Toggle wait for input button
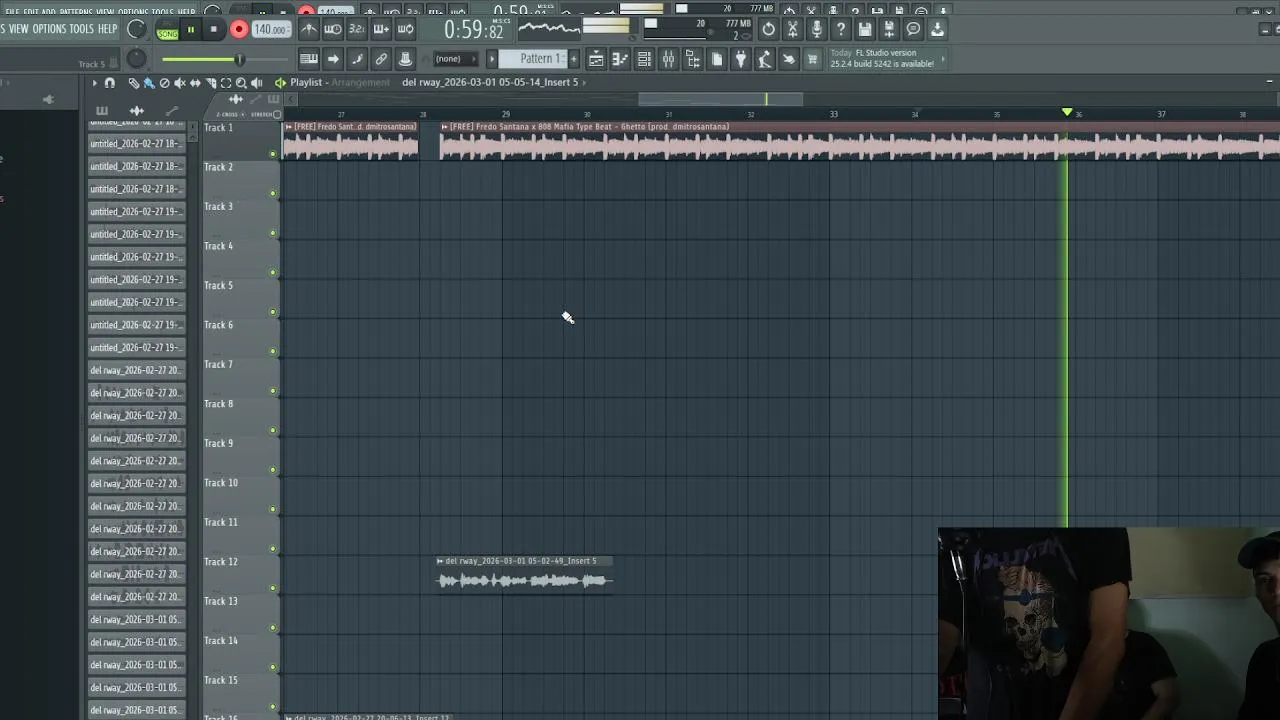 (333, 29)
